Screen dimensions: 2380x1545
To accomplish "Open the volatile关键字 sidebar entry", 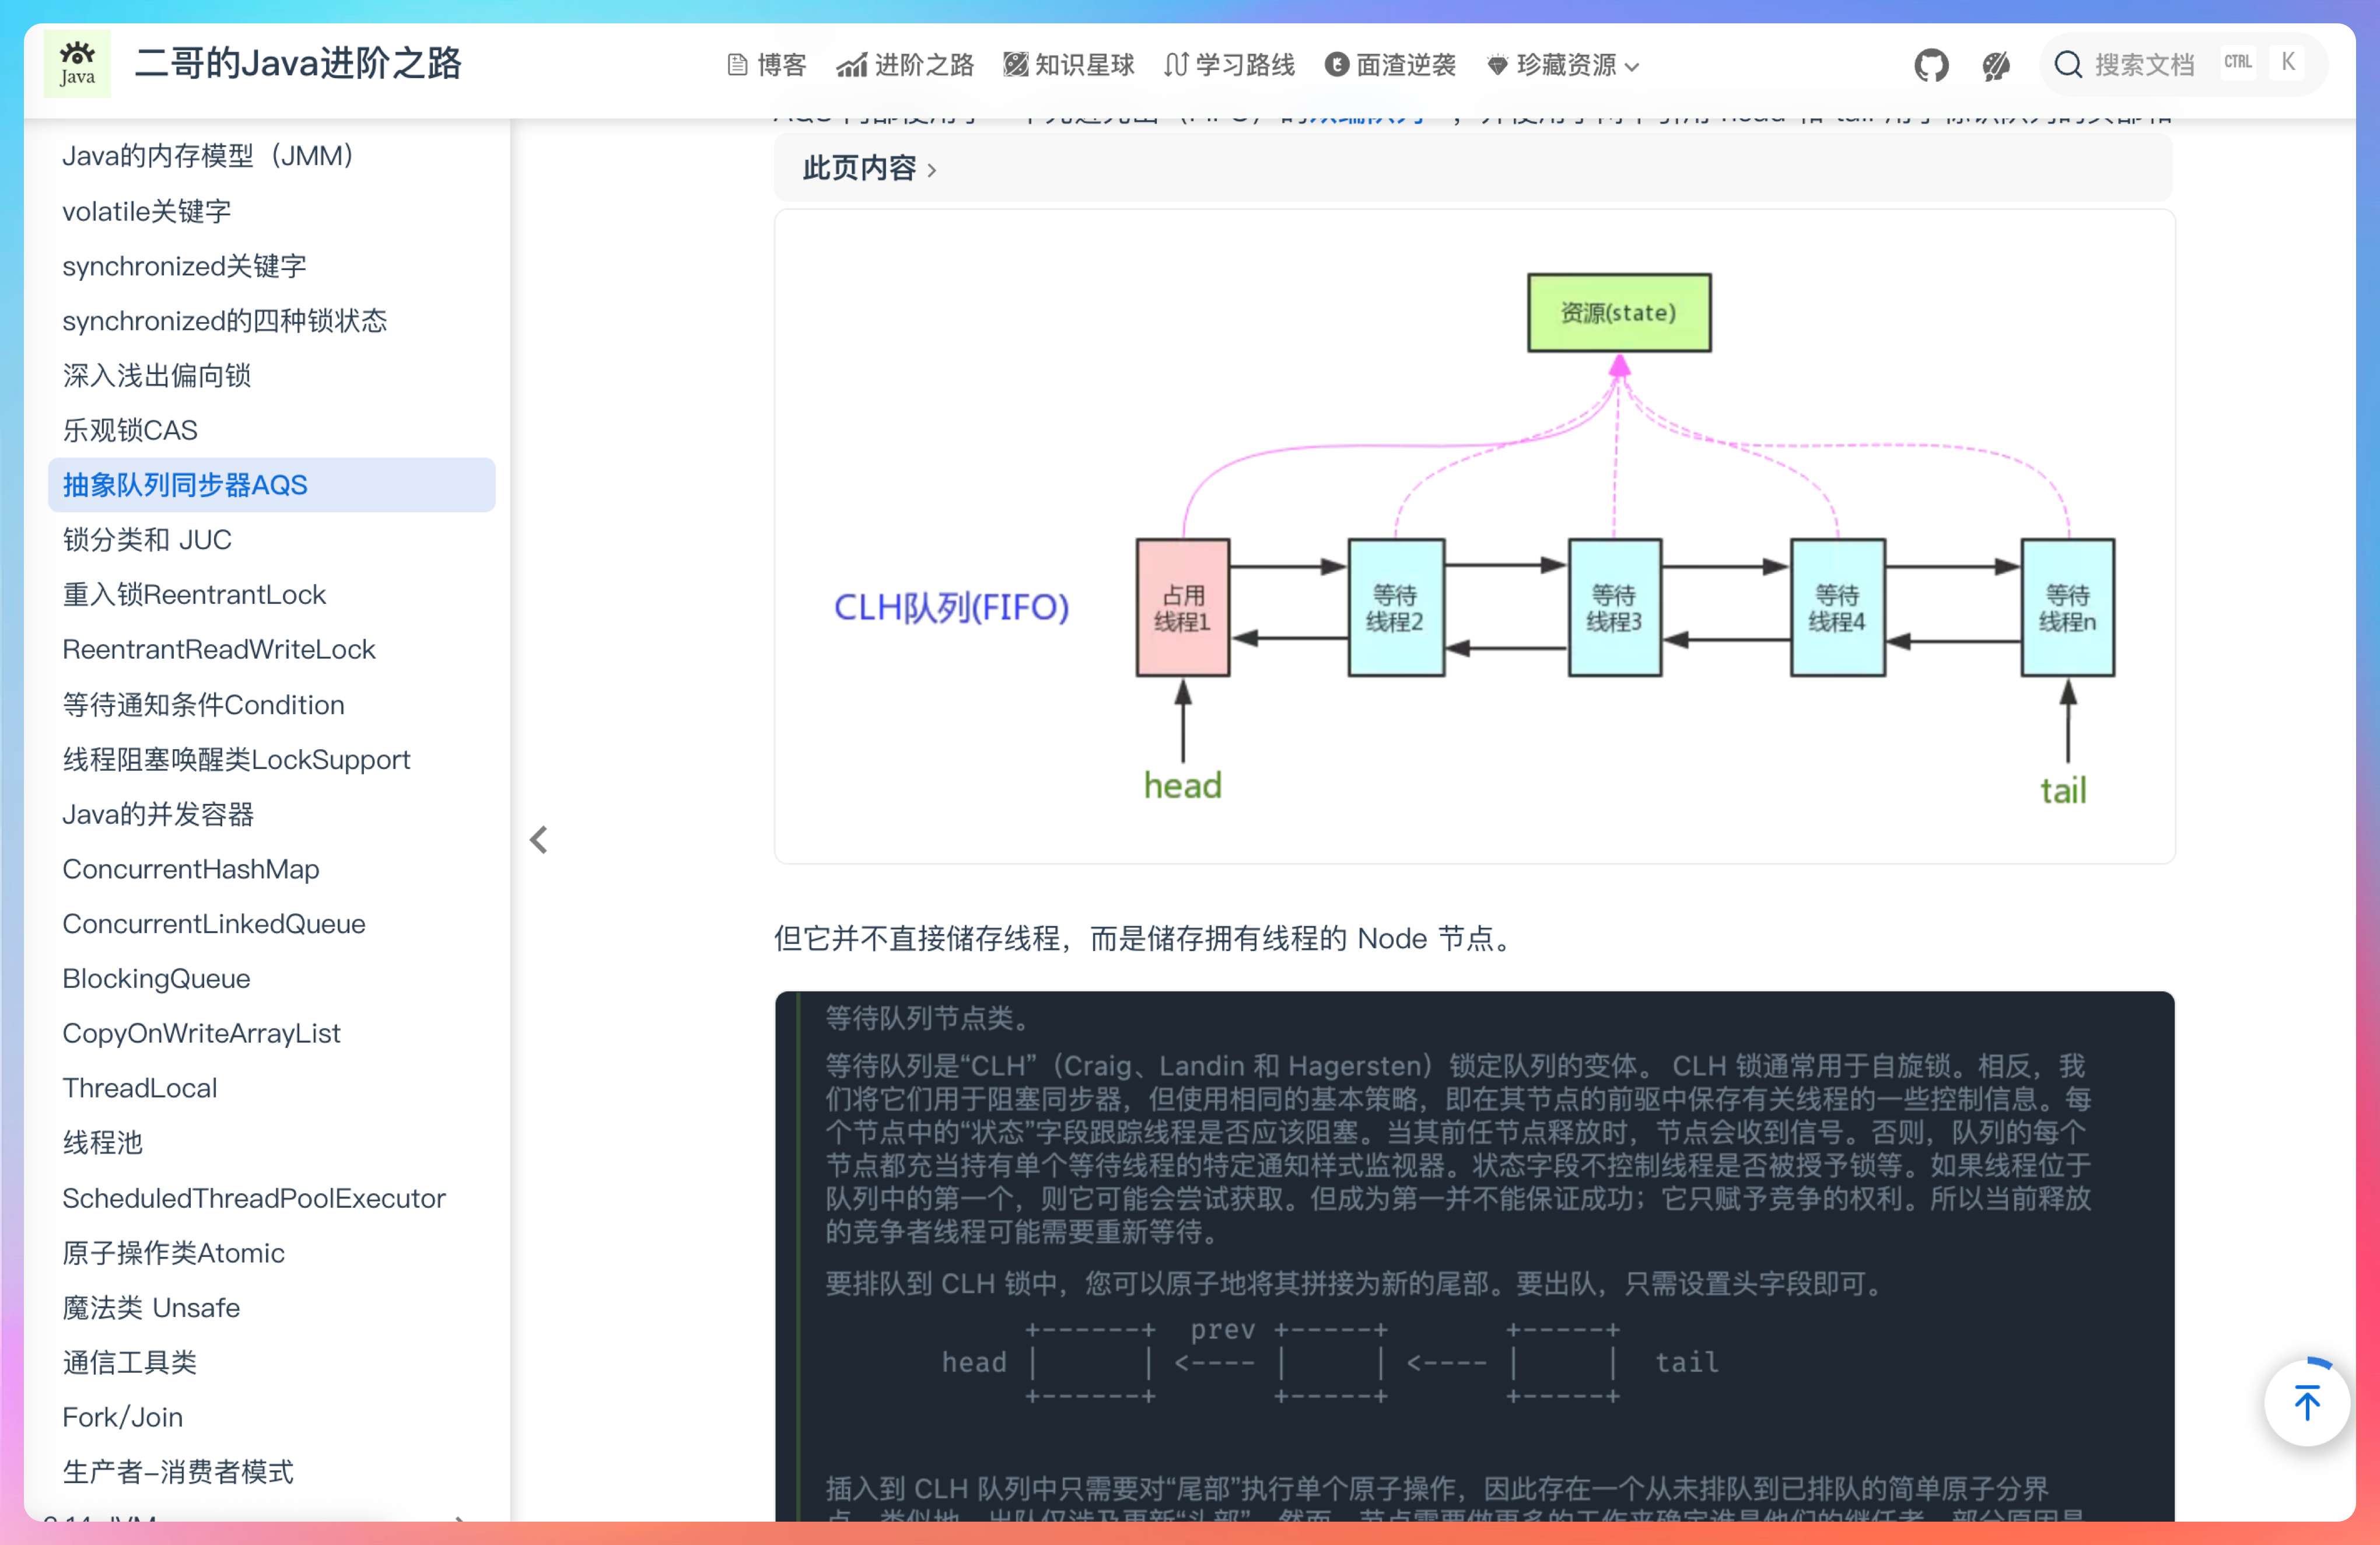I will (x=147, y=211).
